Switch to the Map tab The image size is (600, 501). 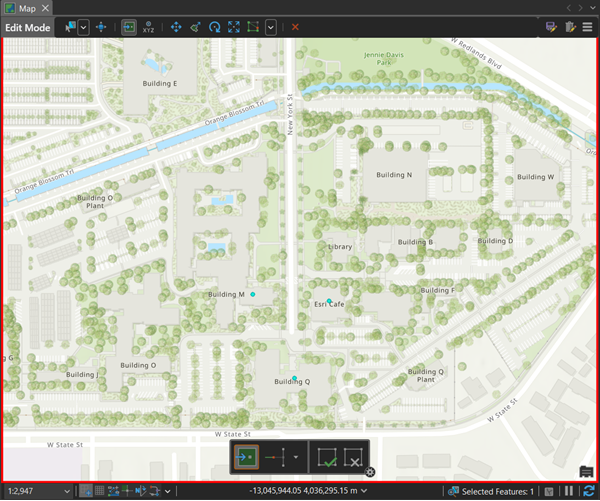pos(27,8)
